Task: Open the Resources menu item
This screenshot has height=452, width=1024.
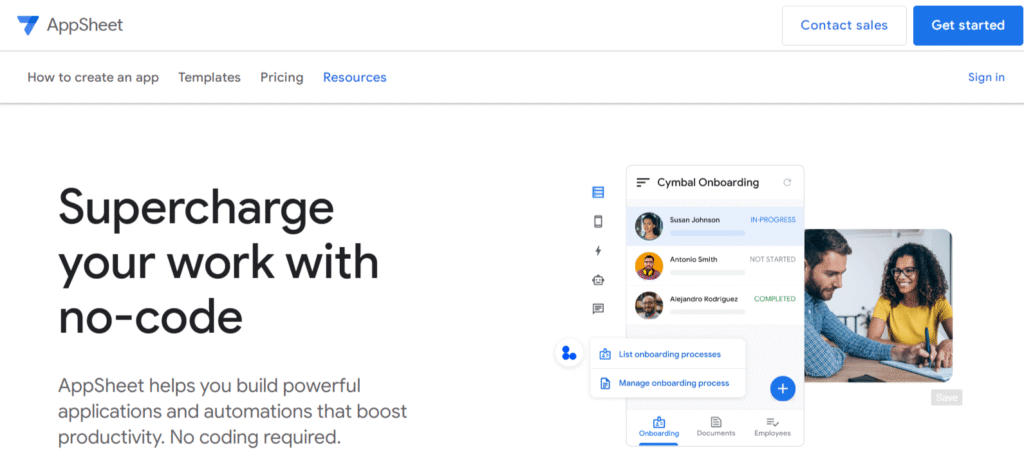Action: tap(354, 77)
